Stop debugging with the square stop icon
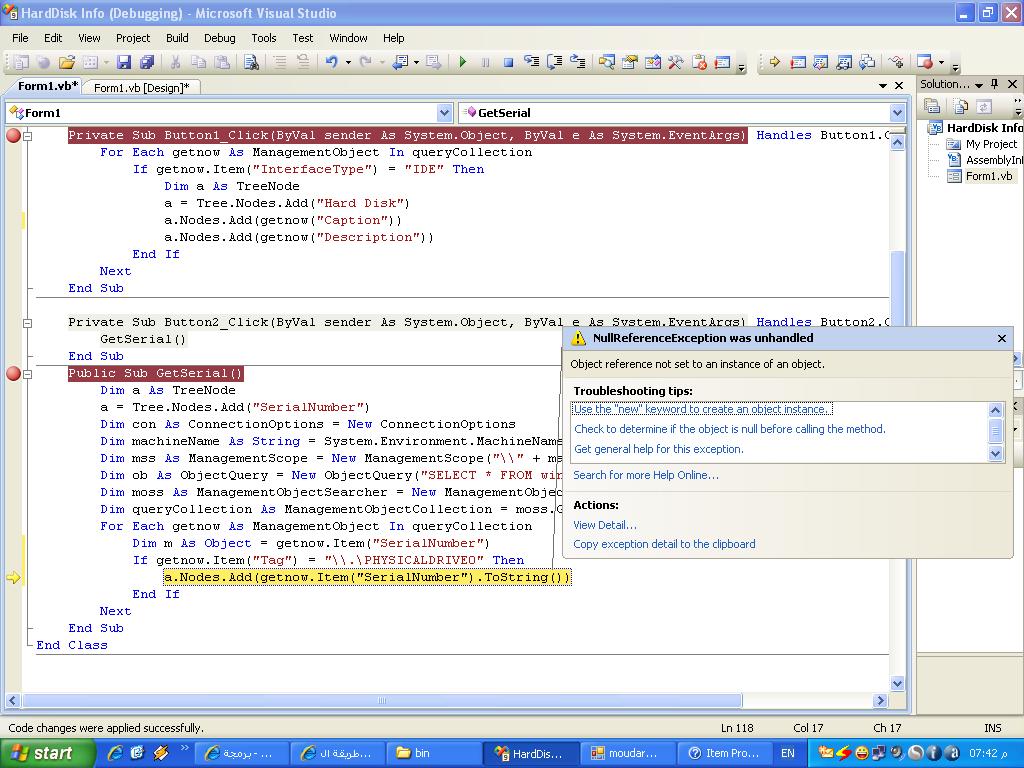 (x=508, y=63)
